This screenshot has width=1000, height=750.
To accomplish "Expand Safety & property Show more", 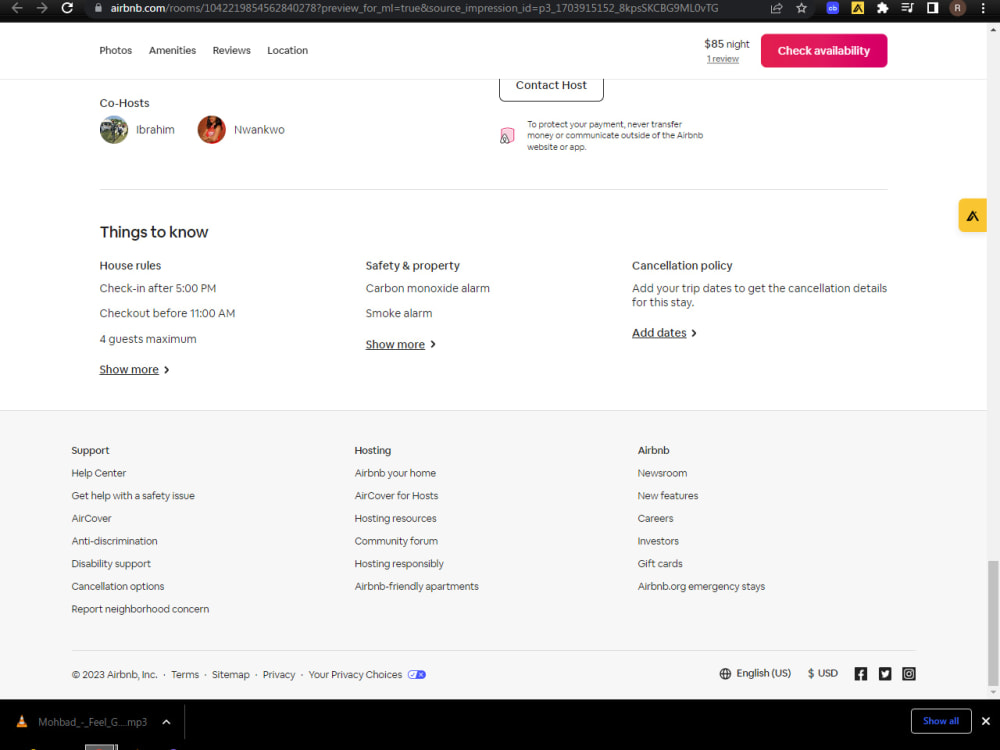I will (401, 344).
